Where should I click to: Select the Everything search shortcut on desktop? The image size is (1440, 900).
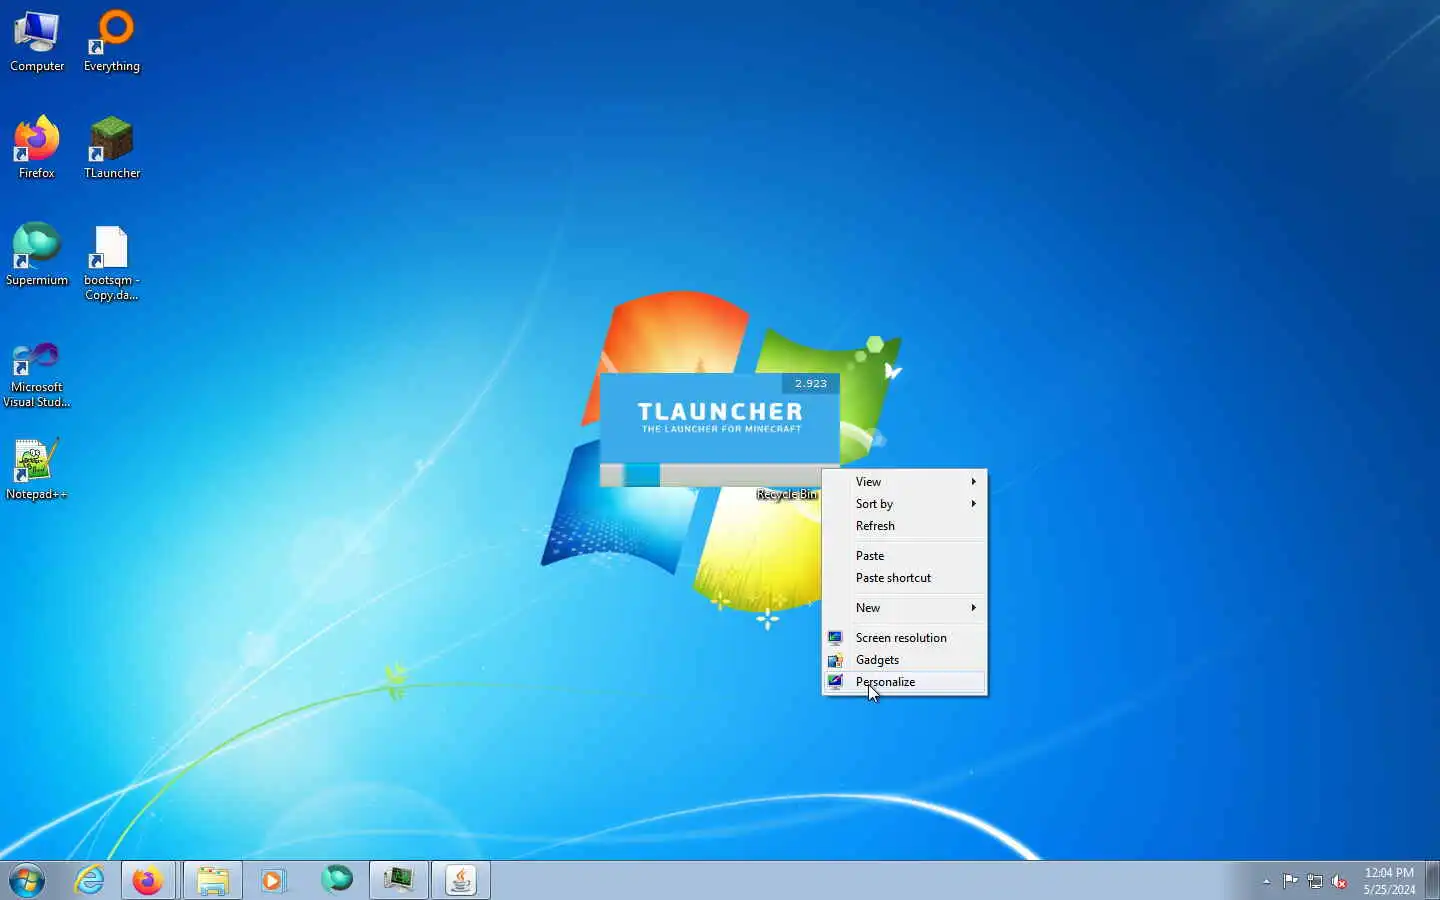[112, 42]
